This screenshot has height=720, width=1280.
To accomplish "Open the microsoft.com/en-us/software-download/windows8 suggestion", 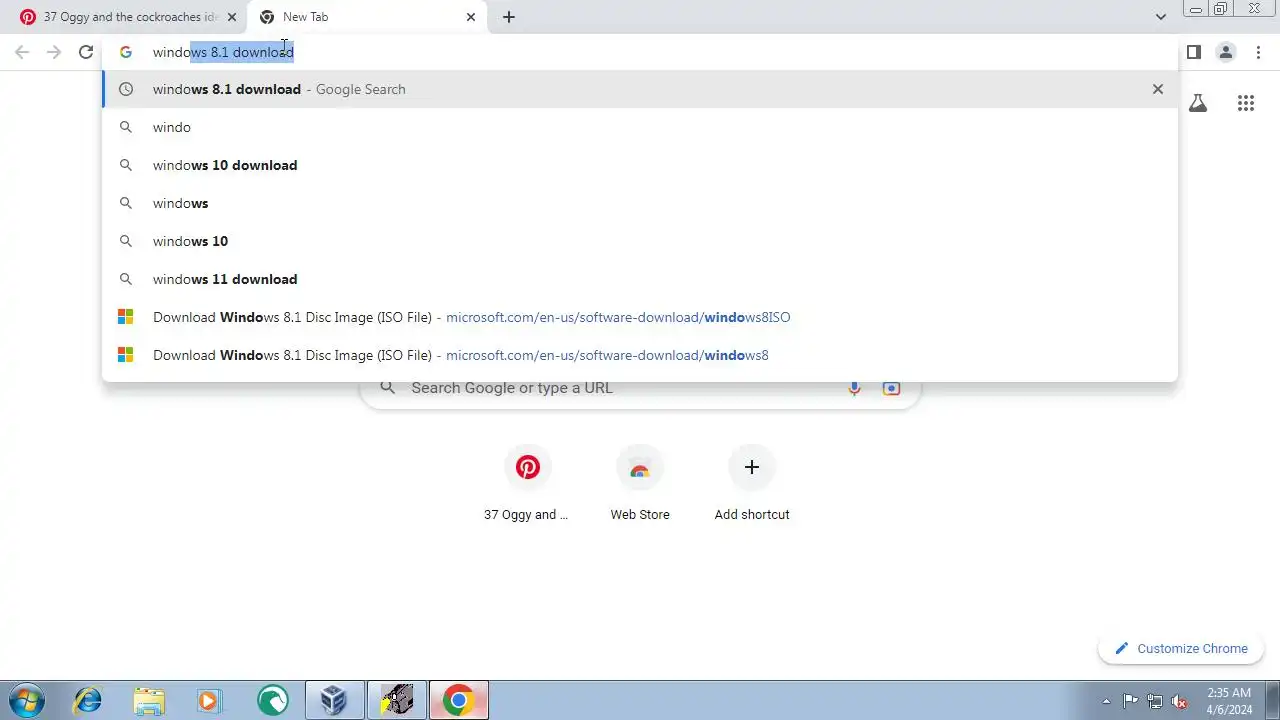I will (640, 355).
